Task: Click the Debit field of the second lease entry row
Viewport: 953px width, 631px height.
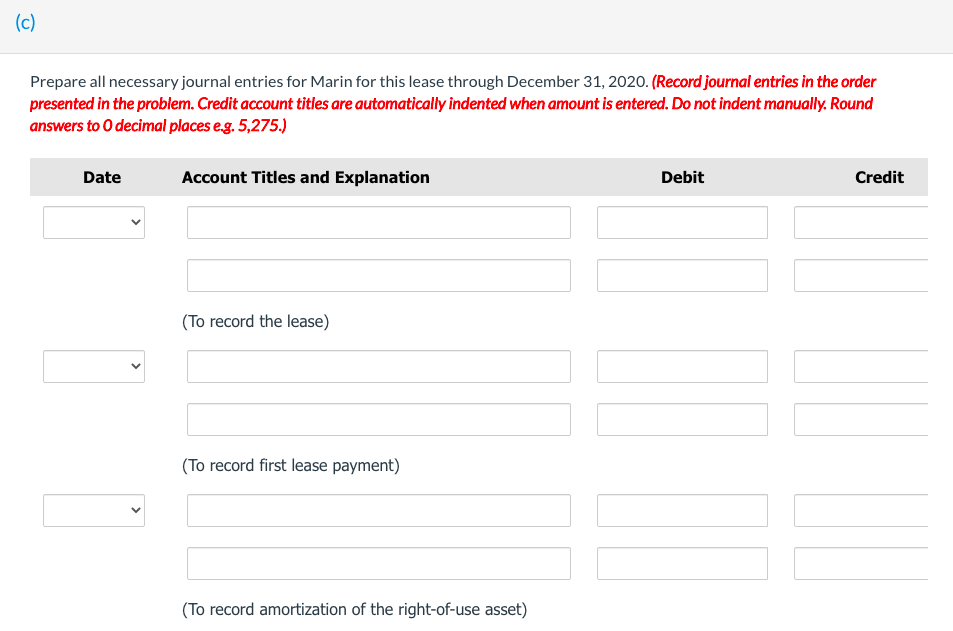Action: point(681,275)
